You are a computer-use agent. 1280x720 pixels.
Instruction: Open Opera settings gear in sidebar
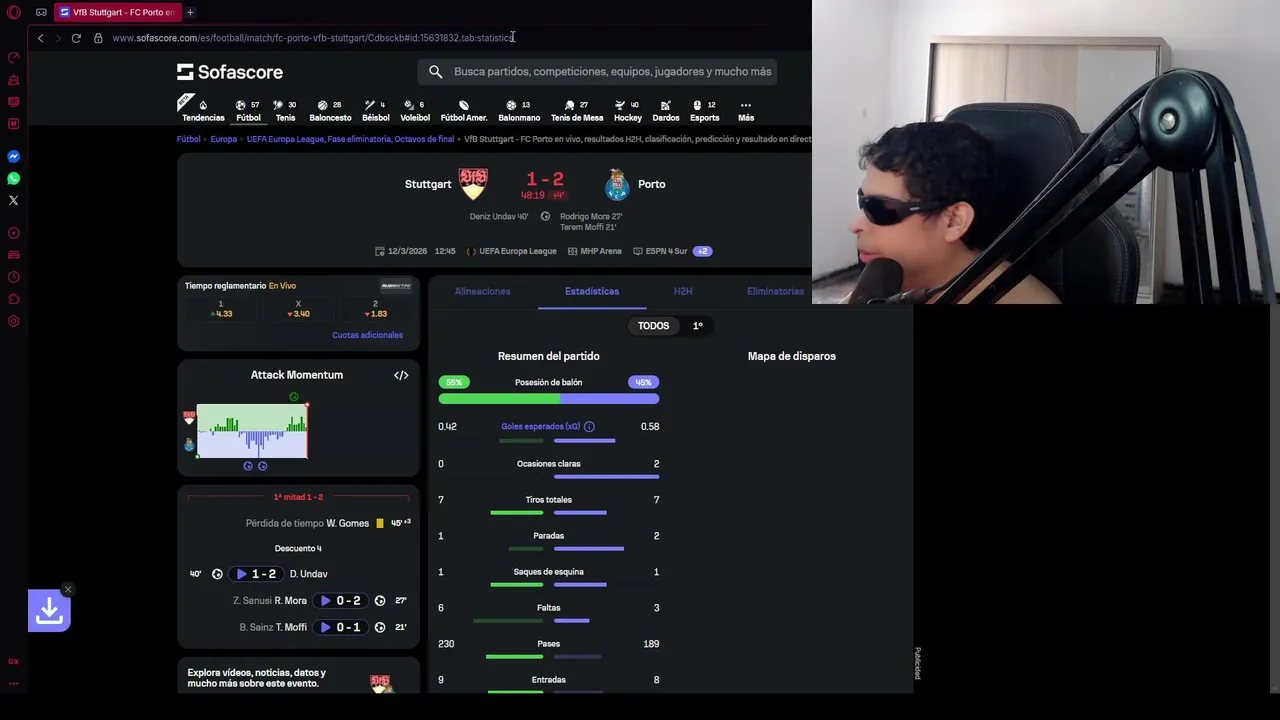[14, 321]
